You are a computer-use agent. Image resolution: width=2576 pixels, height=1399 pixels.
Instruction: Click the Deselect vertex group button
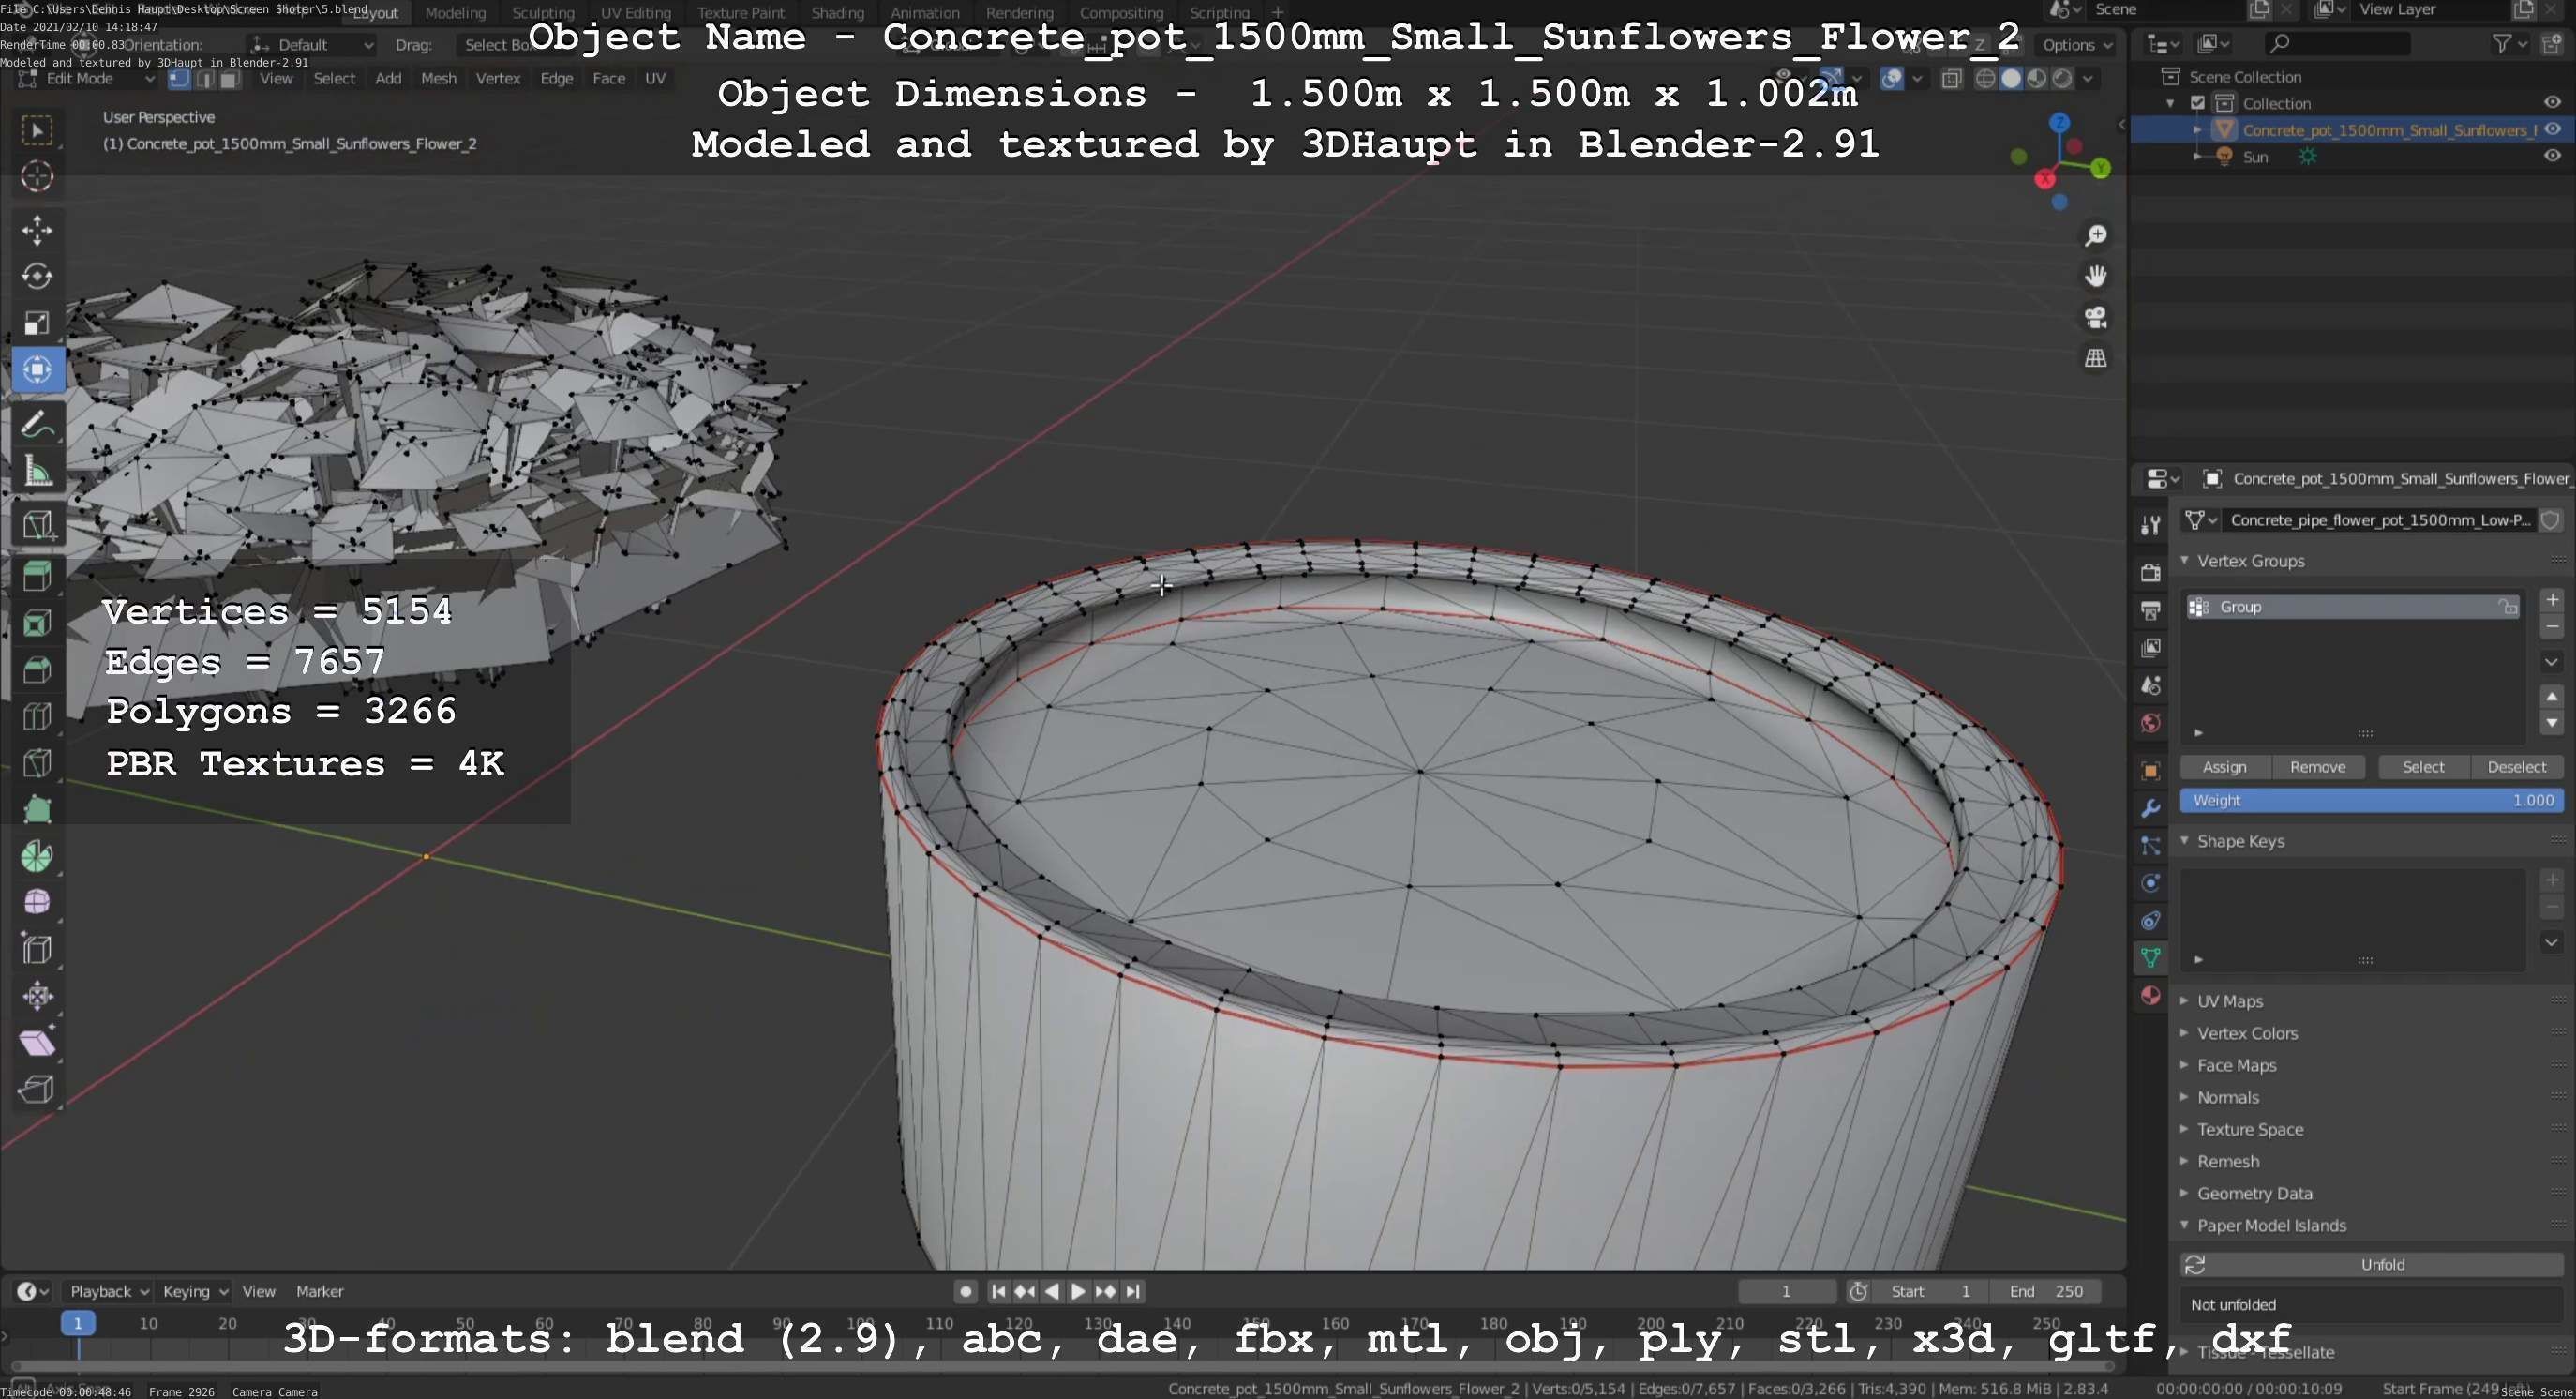(2516, 767)
